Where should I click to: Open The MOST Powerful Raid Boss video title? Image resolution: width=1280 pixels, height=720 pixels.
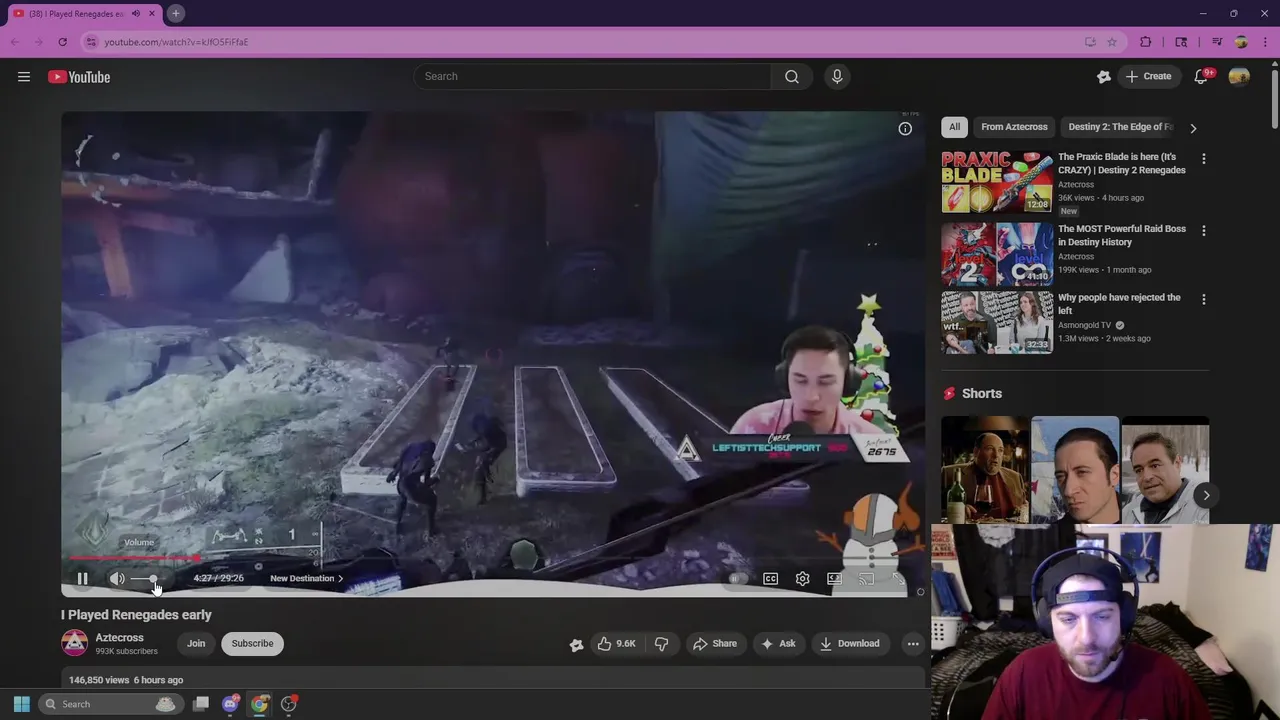click(x=1122, y=235)
